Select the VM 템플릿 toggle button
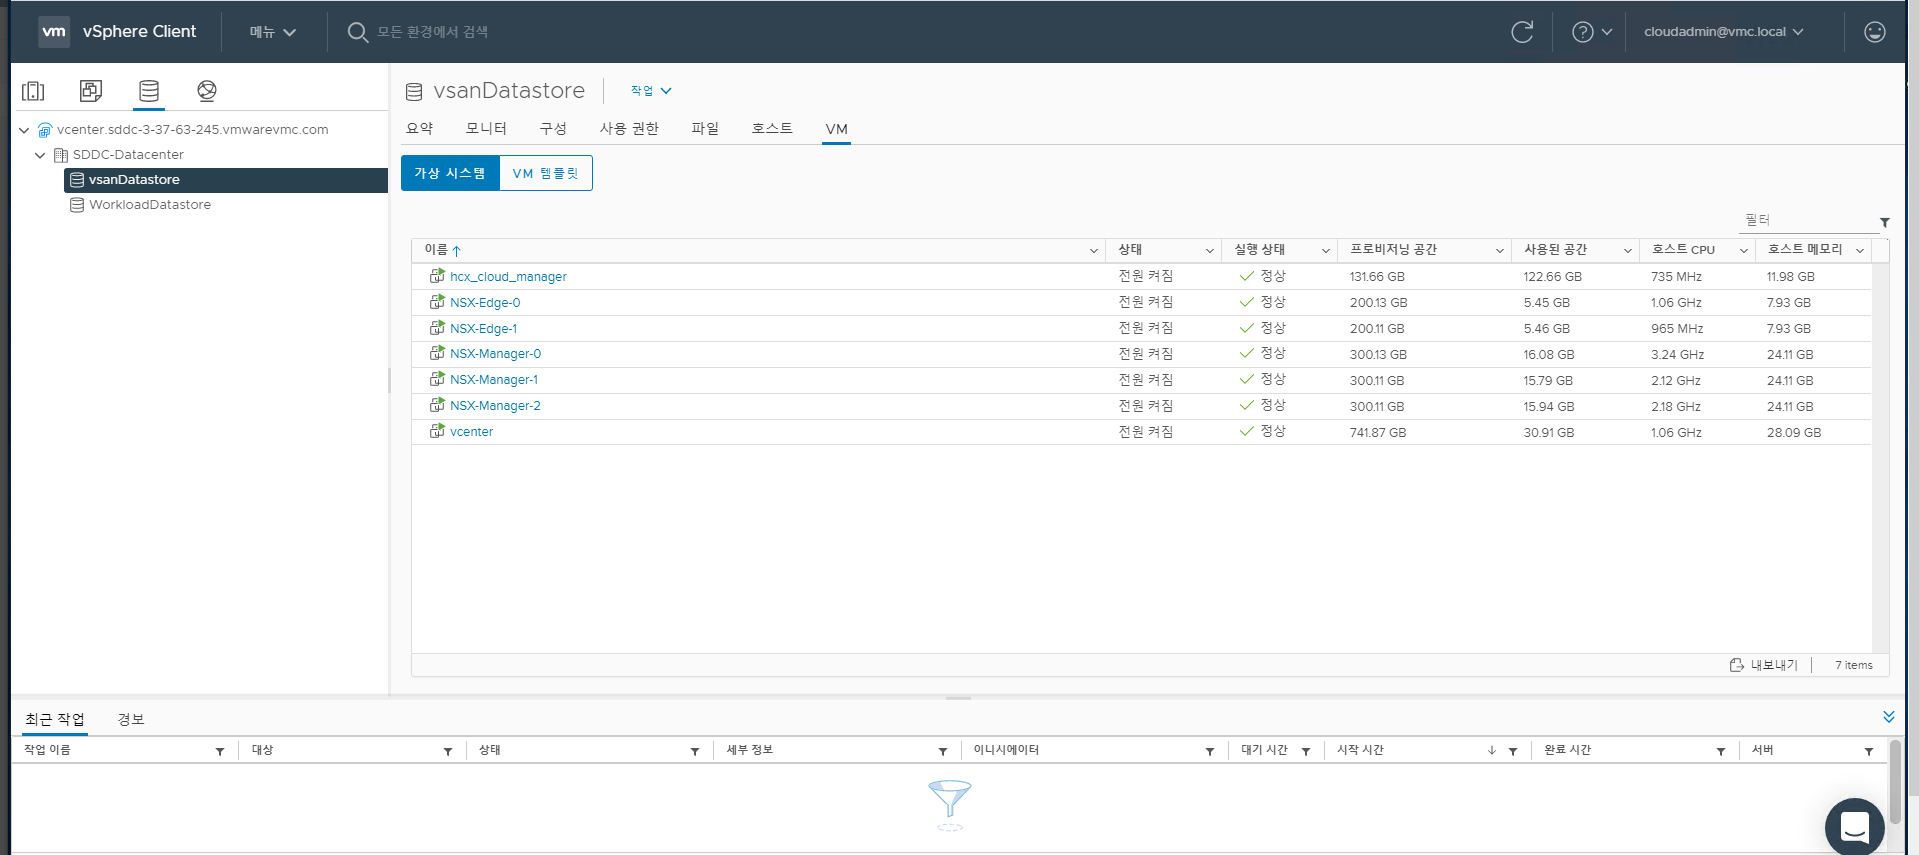The image size is (1919, 855). pyautogui.click(x=546, y=173)
